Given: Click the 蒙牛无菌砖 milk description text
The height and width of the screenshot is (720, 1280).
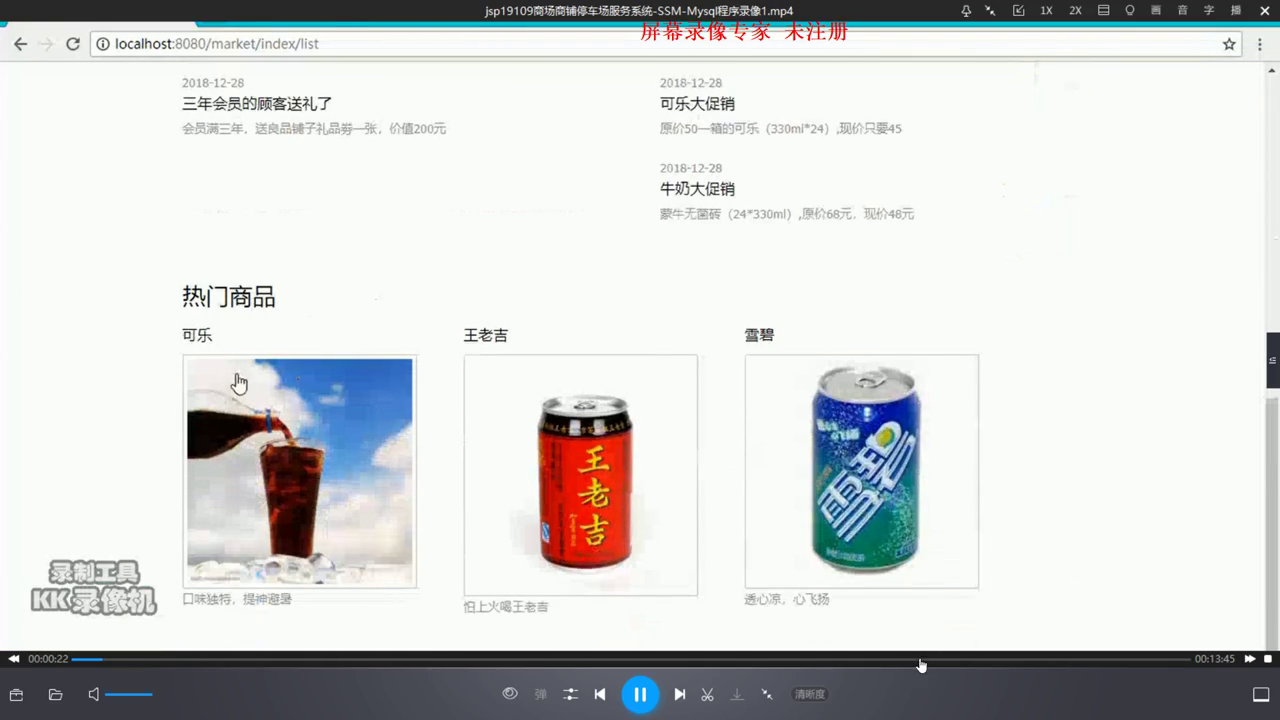Looking at the screenshot, I should 787,214.
